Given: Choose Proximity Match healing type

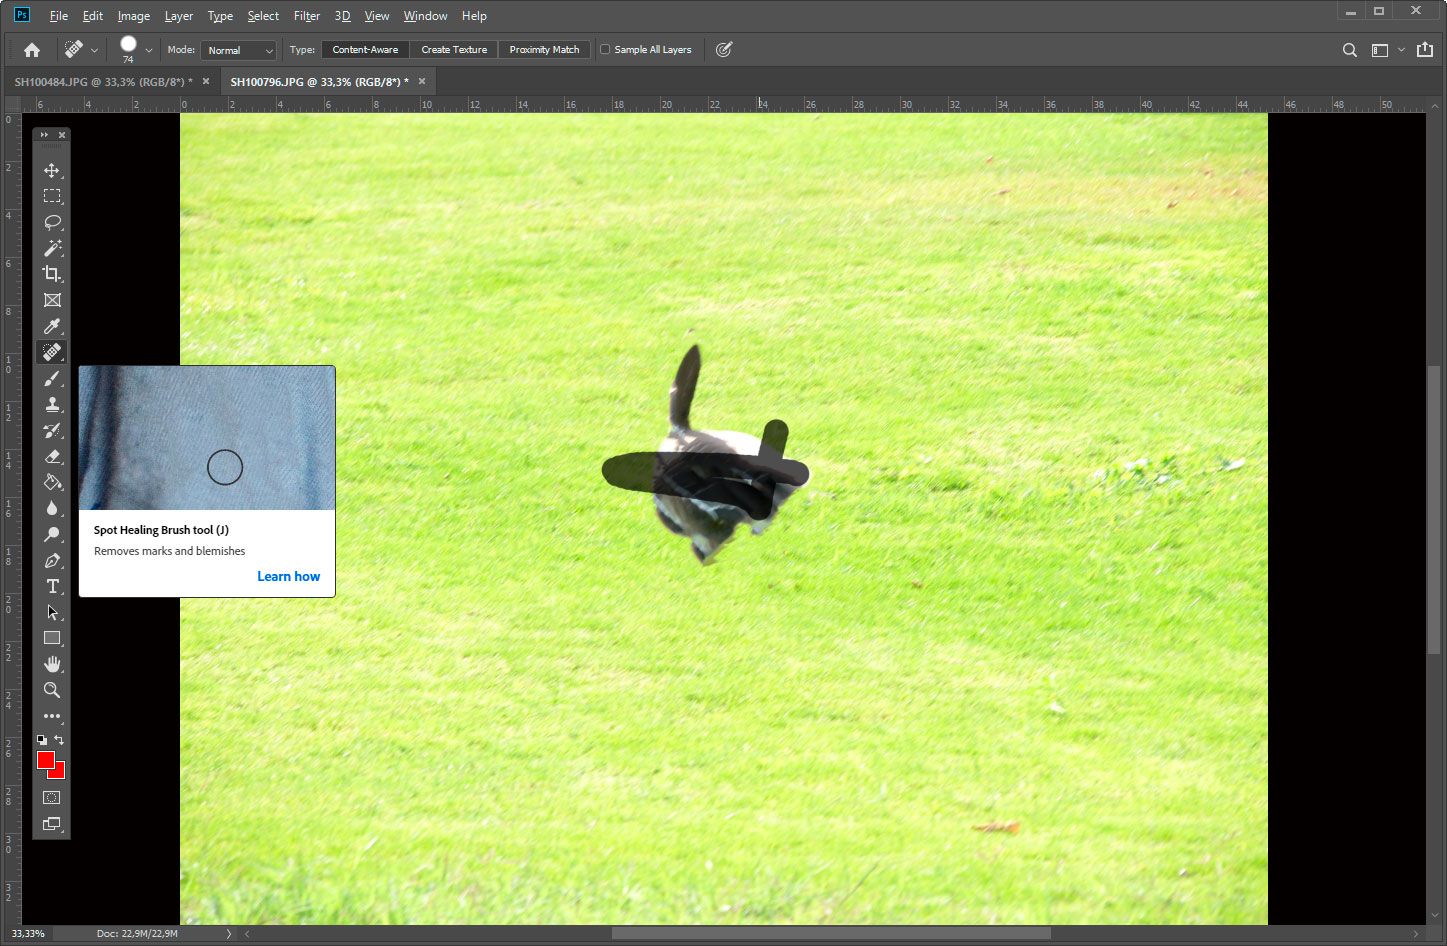Looking at the screenshot, I should pyautogui.click(x=544, y=49).
